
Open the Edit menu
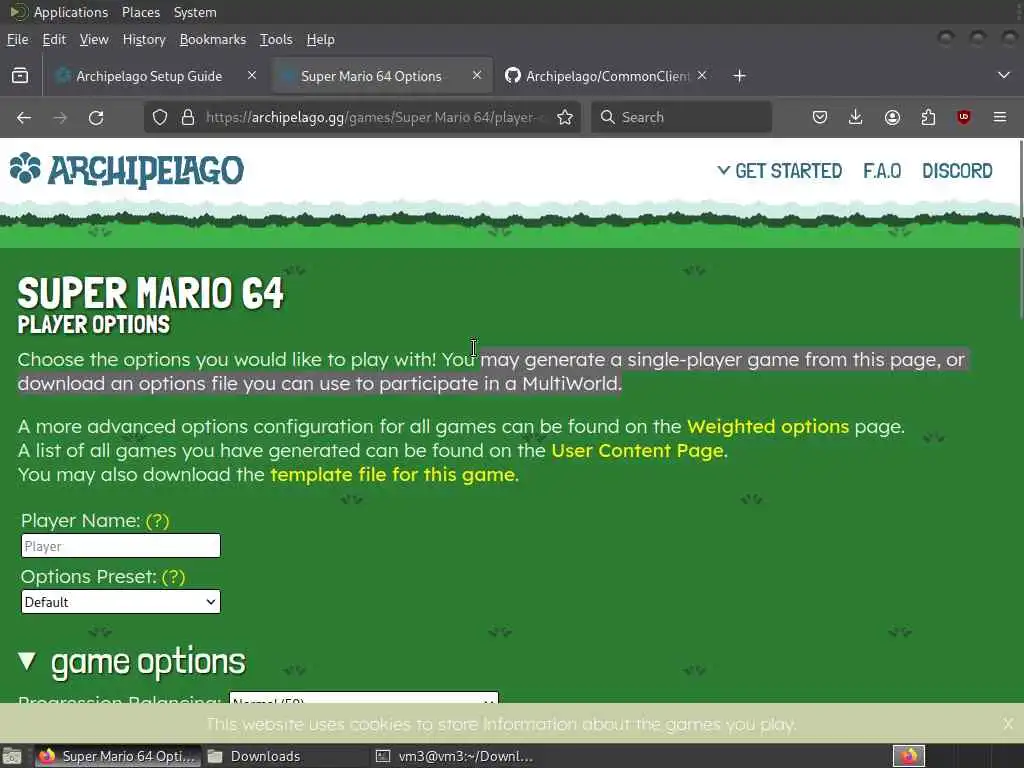(54, 40)
